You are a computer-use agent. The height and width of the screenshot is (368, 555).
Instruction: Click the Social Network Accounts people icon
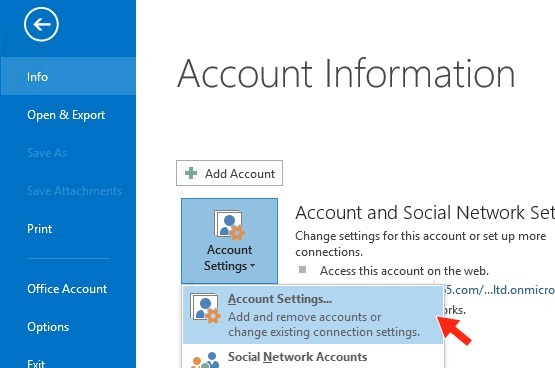(205, 360)
